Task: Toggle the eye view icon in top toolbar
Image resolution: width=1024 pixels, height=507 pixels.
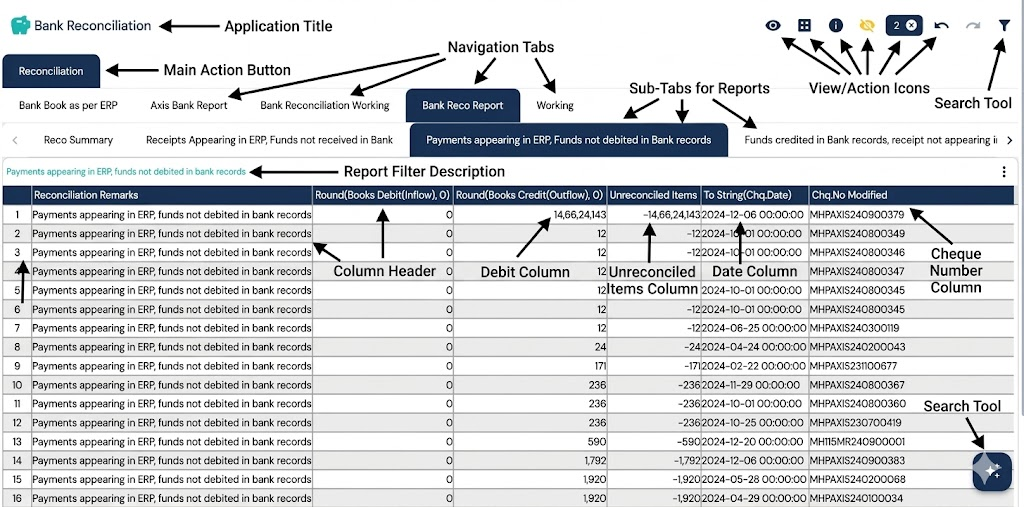Action: click(x=773, y=25)
